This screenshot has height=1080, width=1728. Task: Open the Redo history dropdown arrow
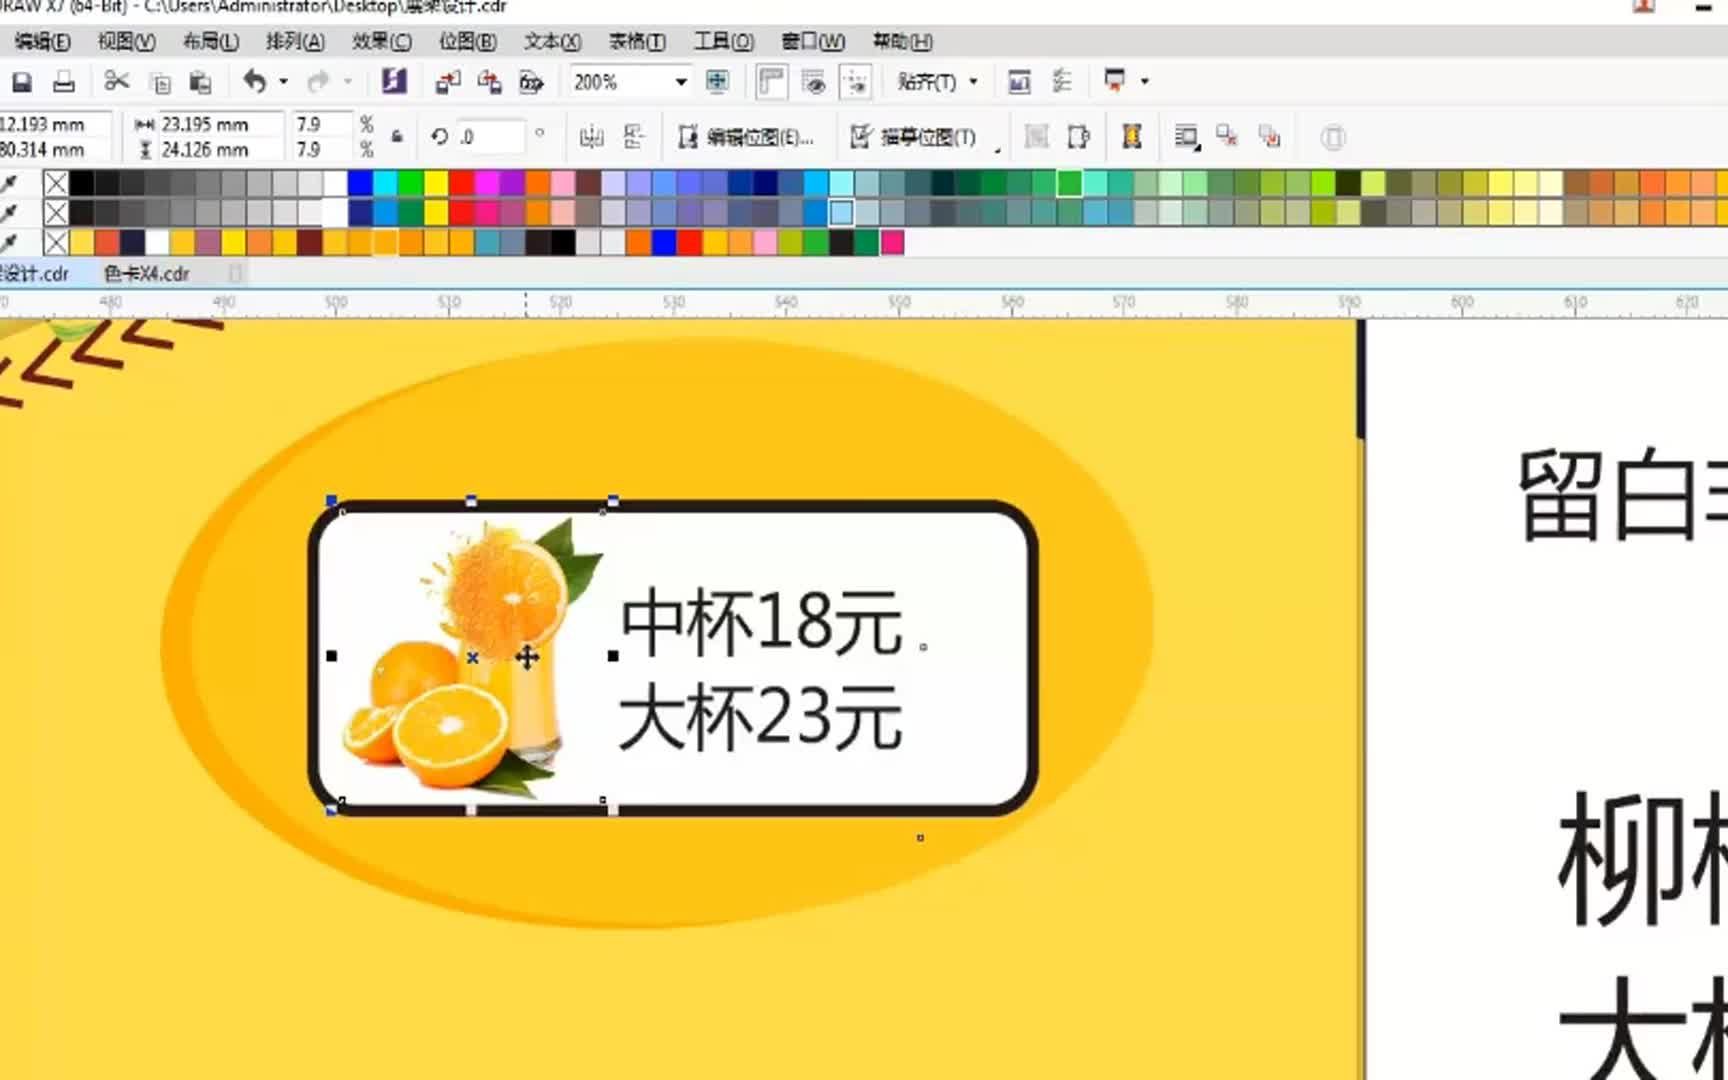347,82
